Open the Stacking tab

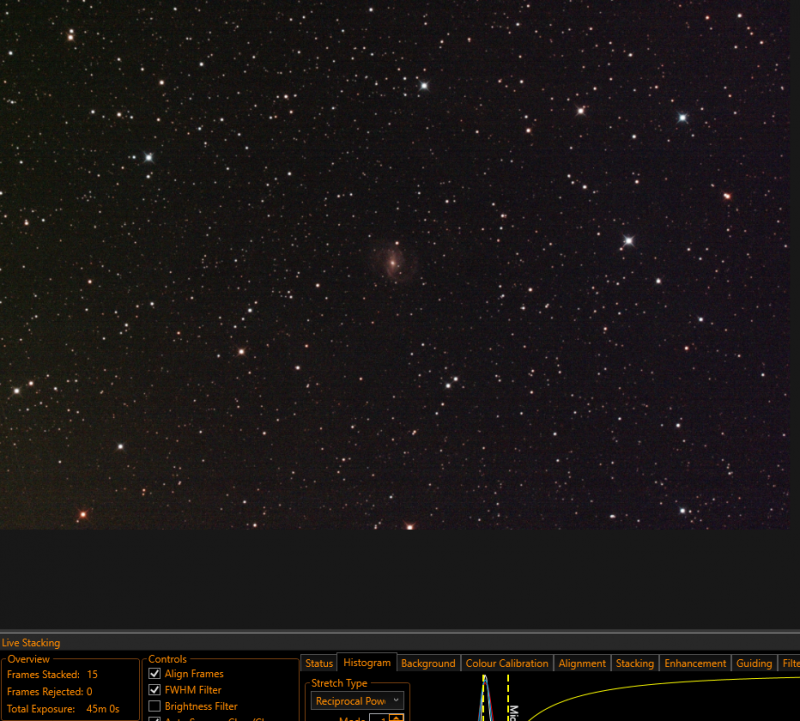(x=635, y=663)
